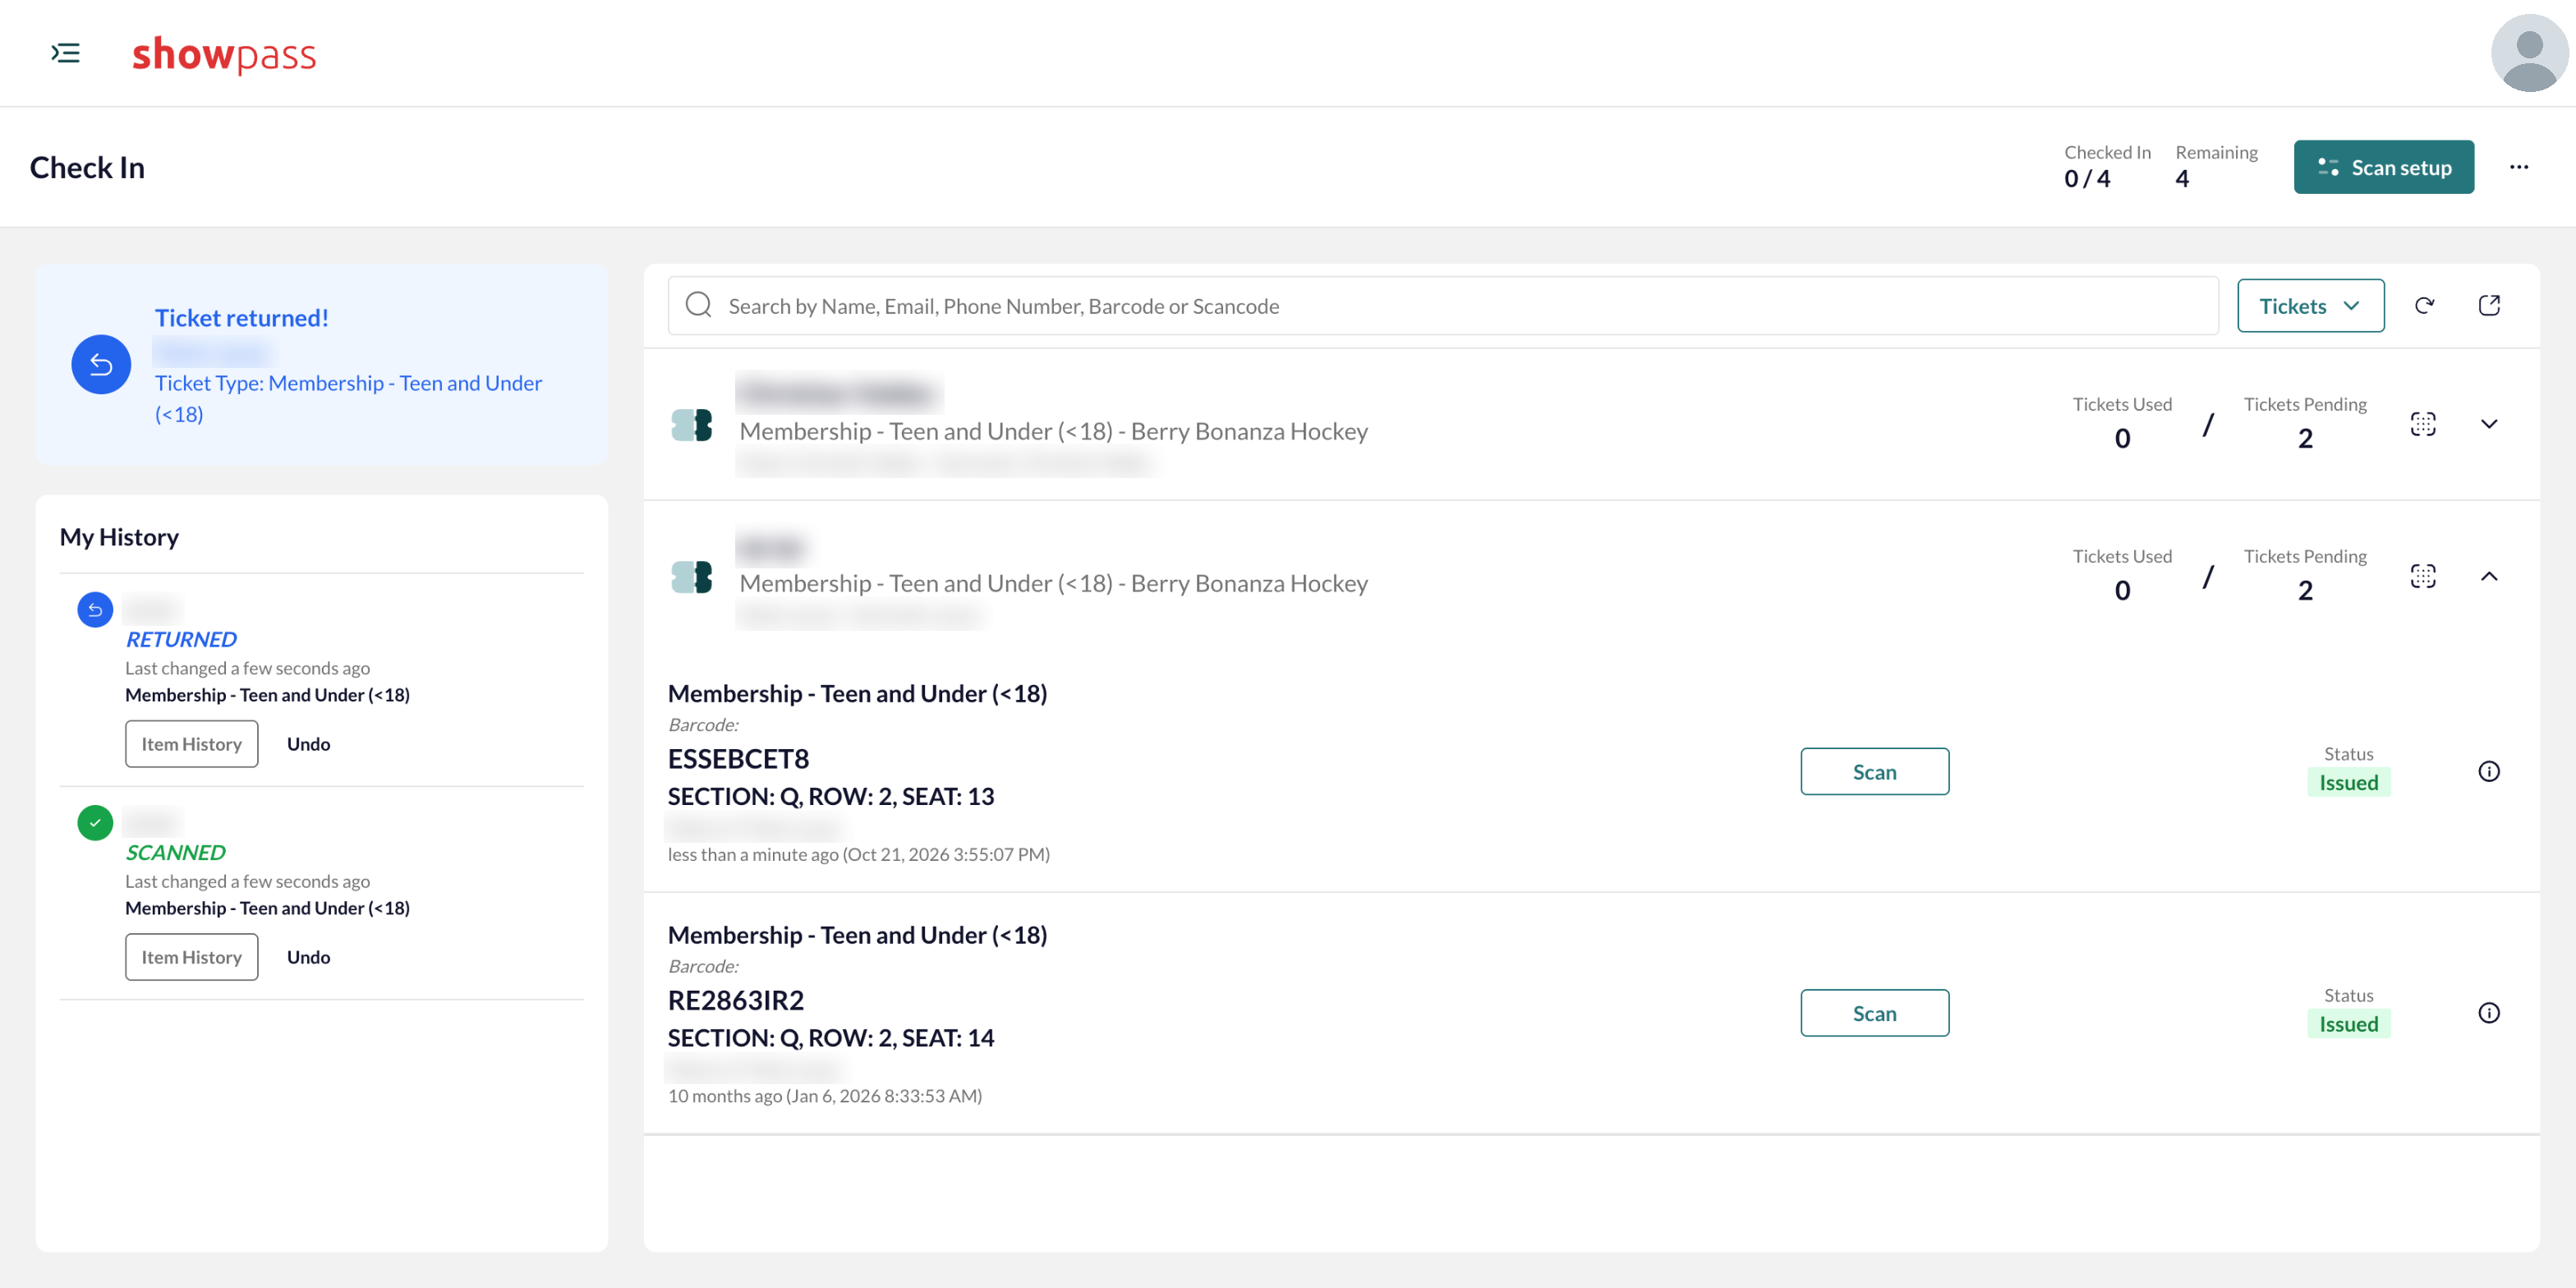2576x1288 pixels.
Task: Click the blue return arrow icon in Ticket returned banner
Action: pyautogui.click(x=101, y=364)
